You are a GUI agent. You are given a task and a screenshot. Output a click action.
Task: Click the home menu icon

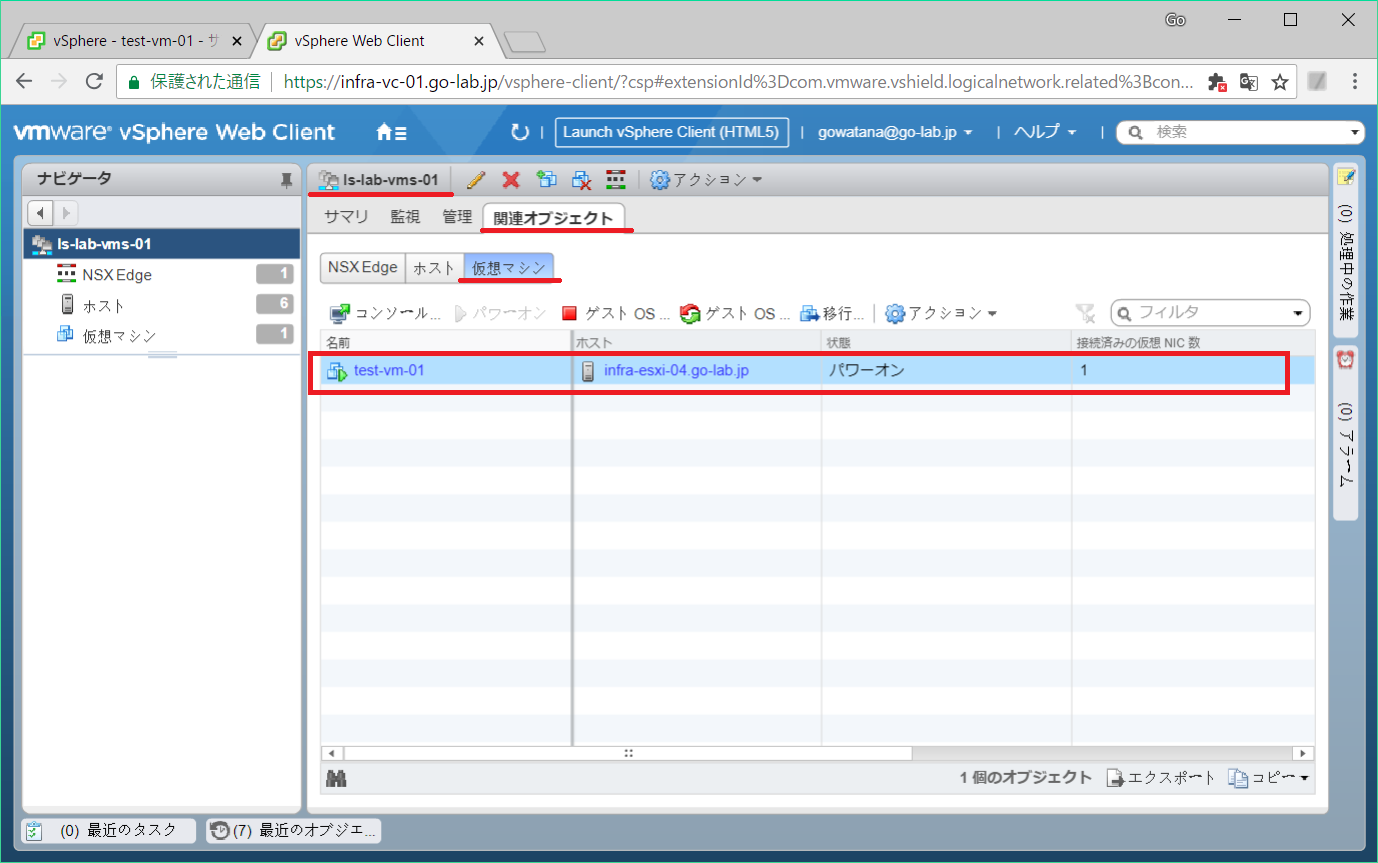(x=391, y=132)
